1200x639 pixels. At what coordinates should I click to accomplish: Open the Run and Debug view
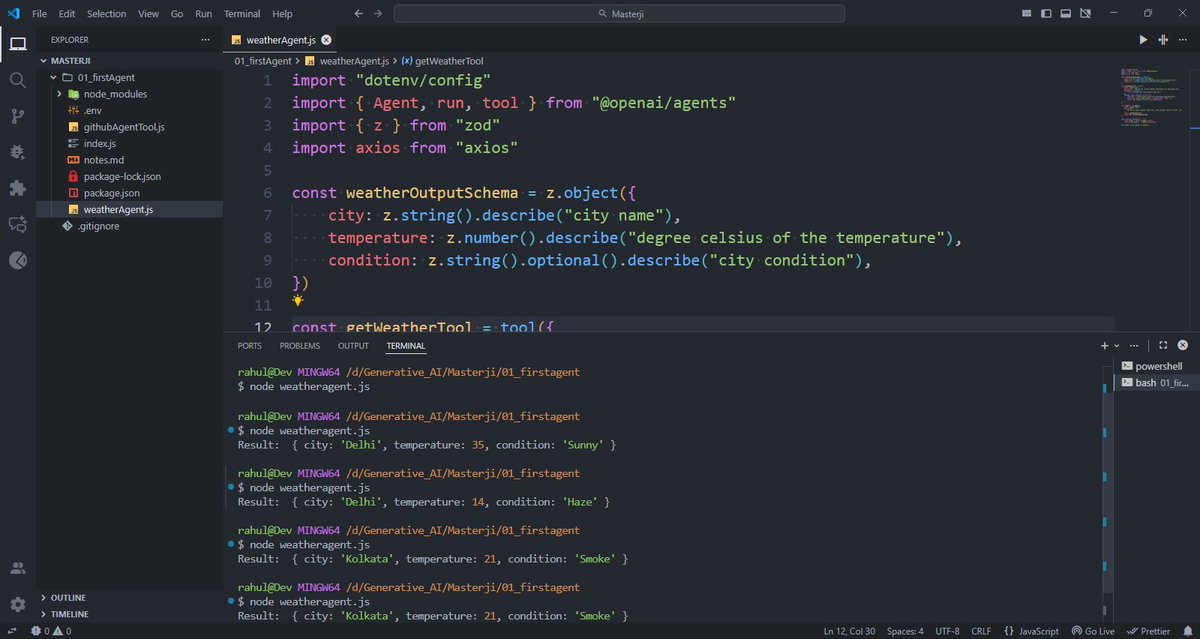click(x=18, y=152)
